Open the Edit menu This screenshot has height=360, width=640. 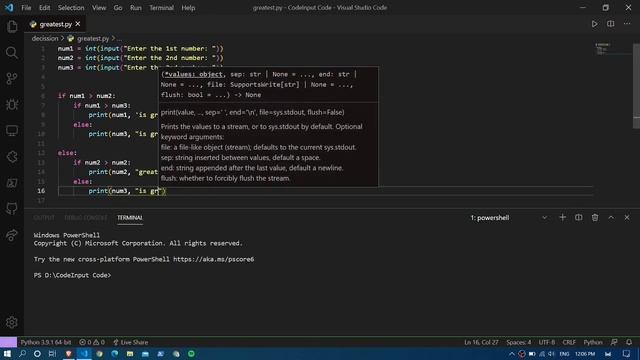tap(44, 8)
